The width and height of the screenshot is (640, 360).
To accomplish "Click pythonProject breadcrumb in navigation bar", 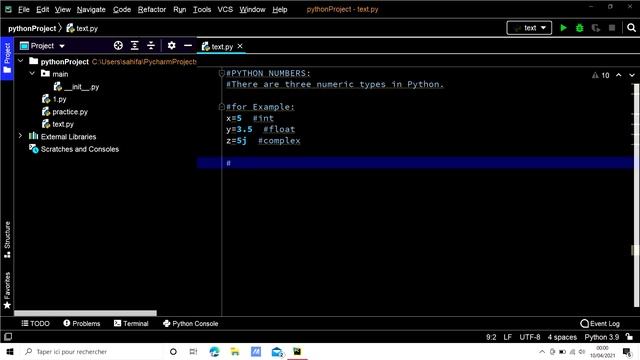I will point(32,28).
